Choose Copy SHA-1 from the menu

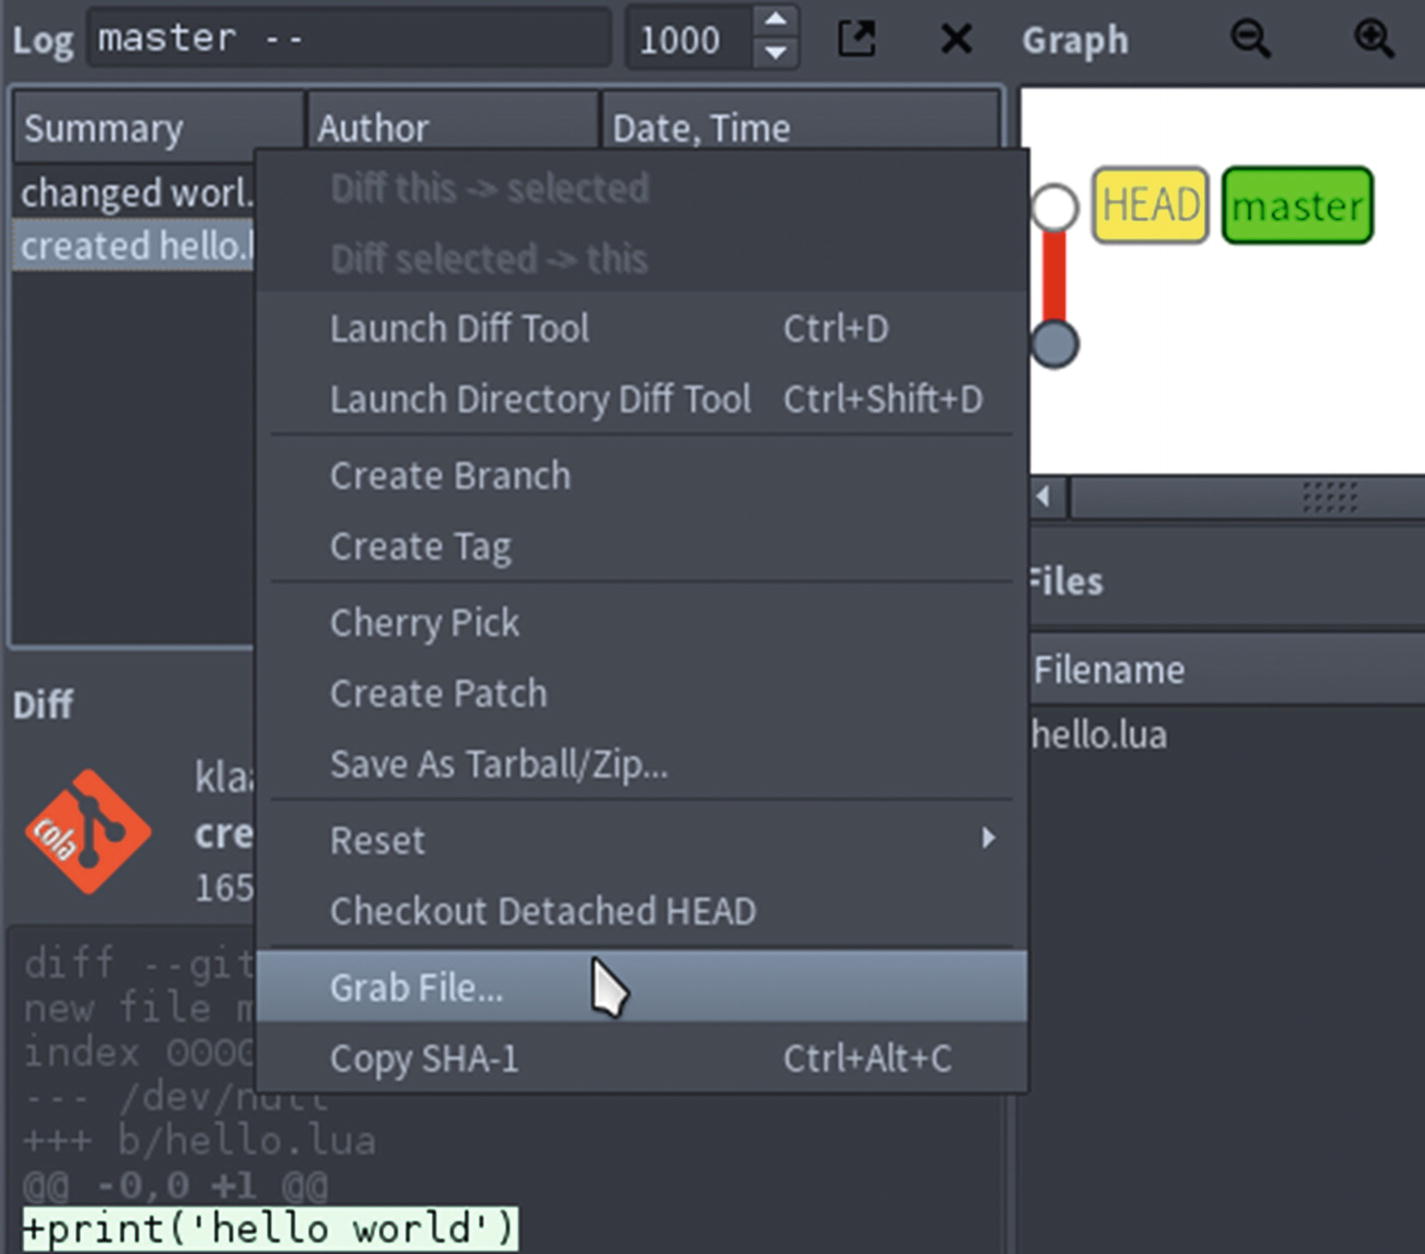[x=642, y=1058]
